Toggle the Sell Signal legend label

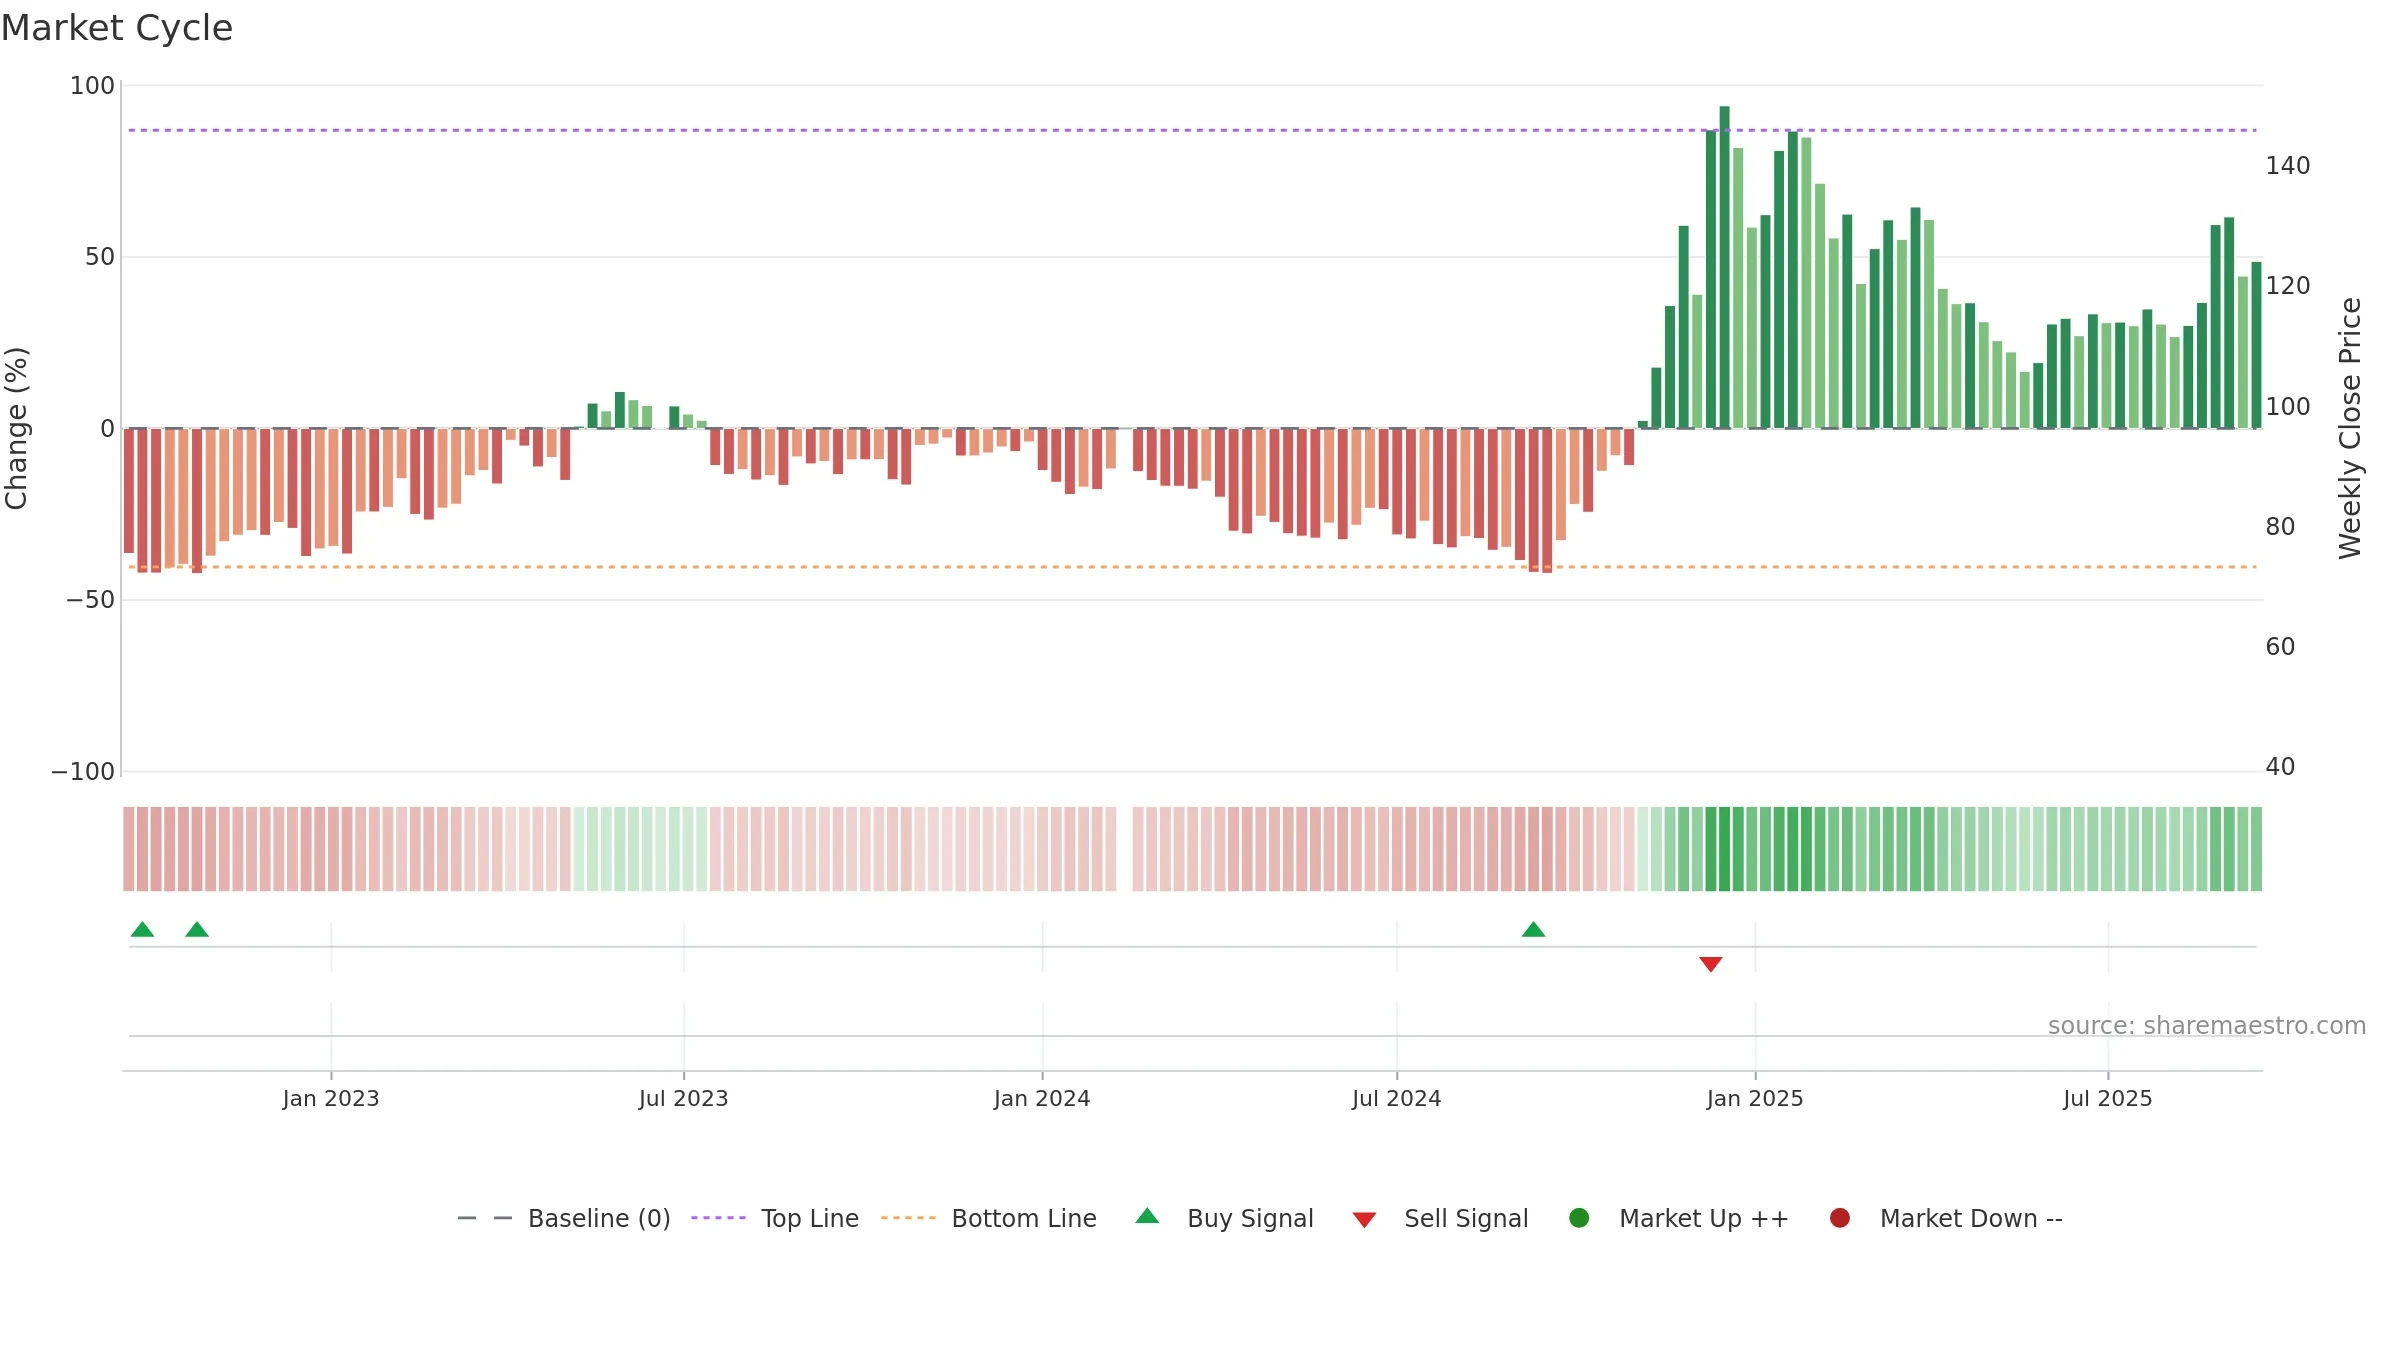pos(1466,1218)
